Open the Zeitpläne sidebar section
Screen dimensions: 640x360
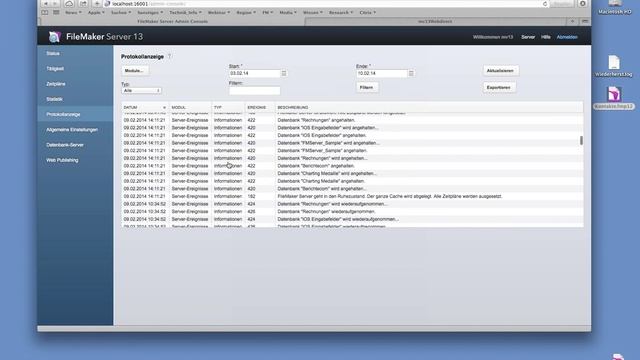click(x=75, y=84)
